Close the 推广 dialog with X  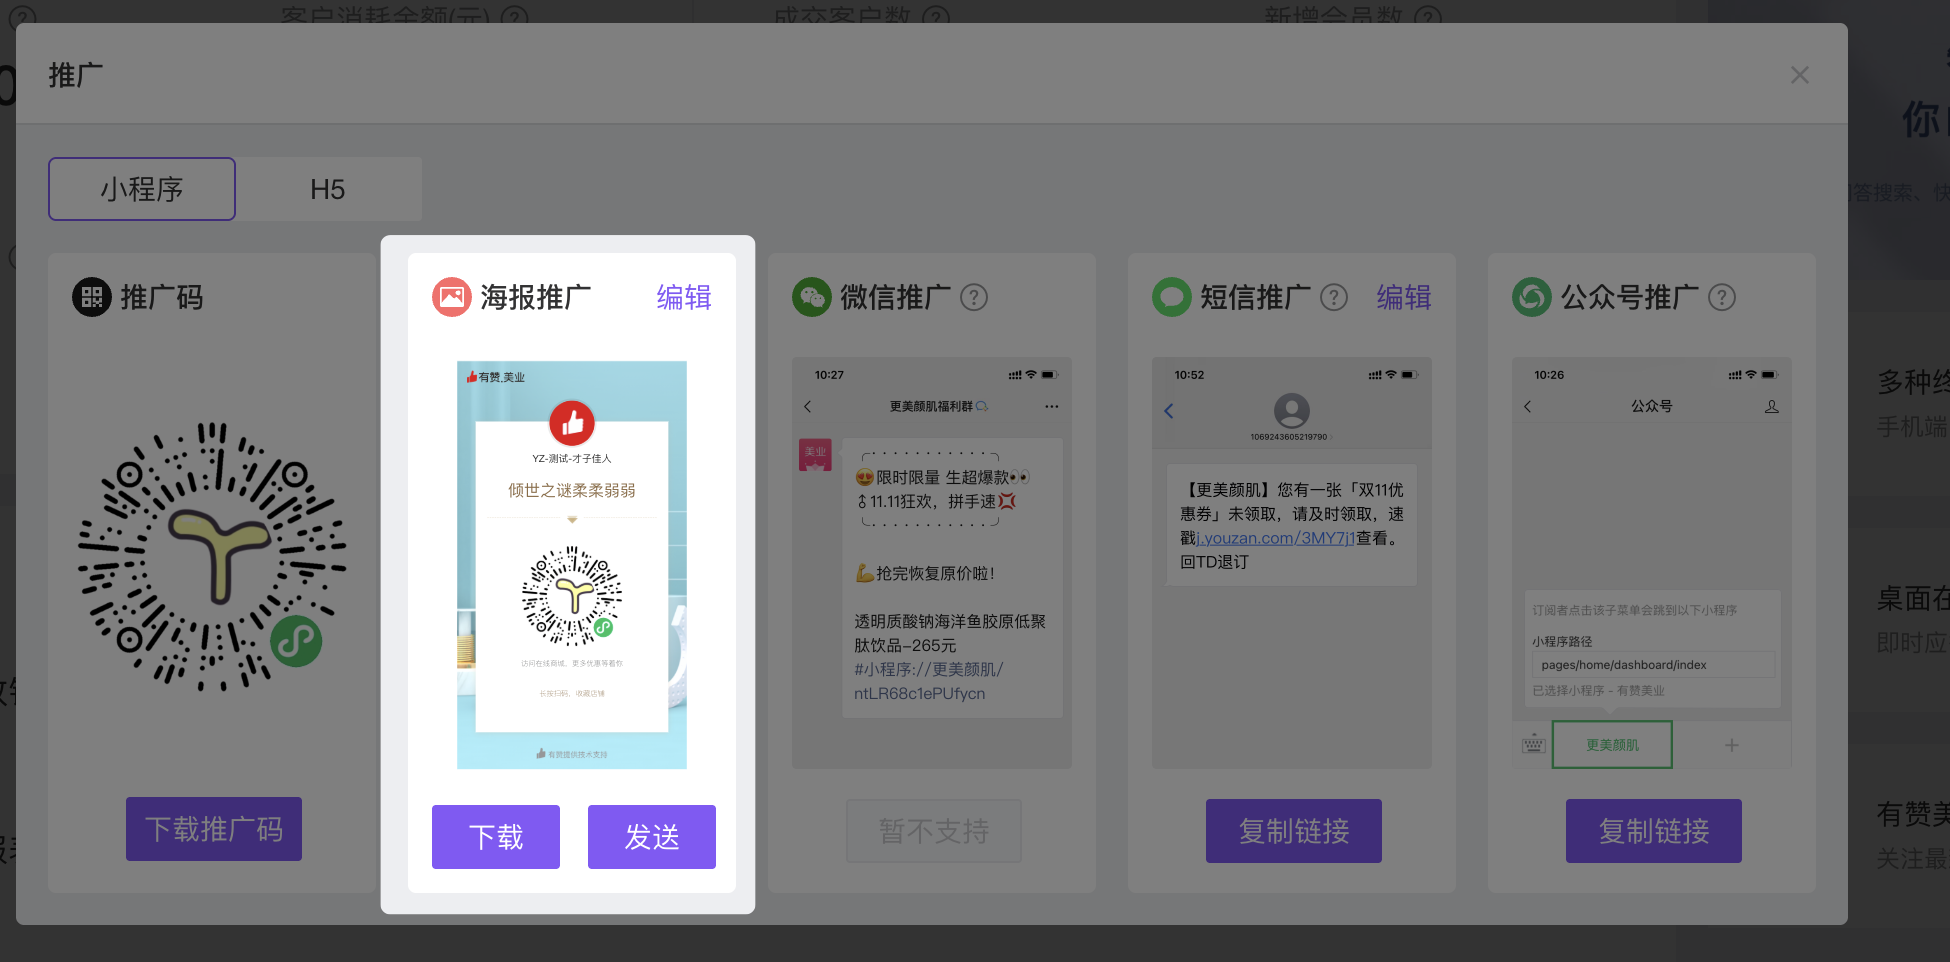(x=1799, y=75)
